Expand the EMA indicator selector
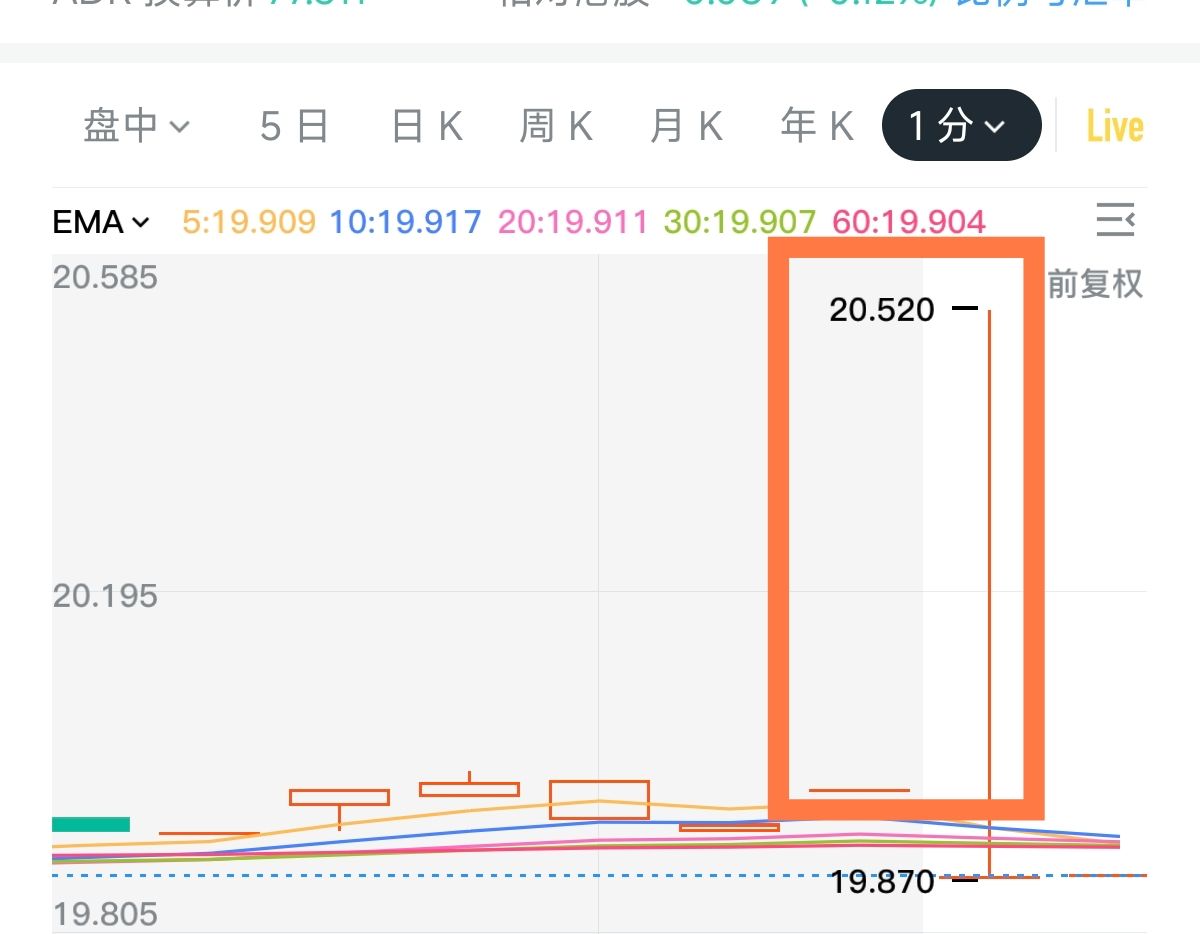 point(101,222)
